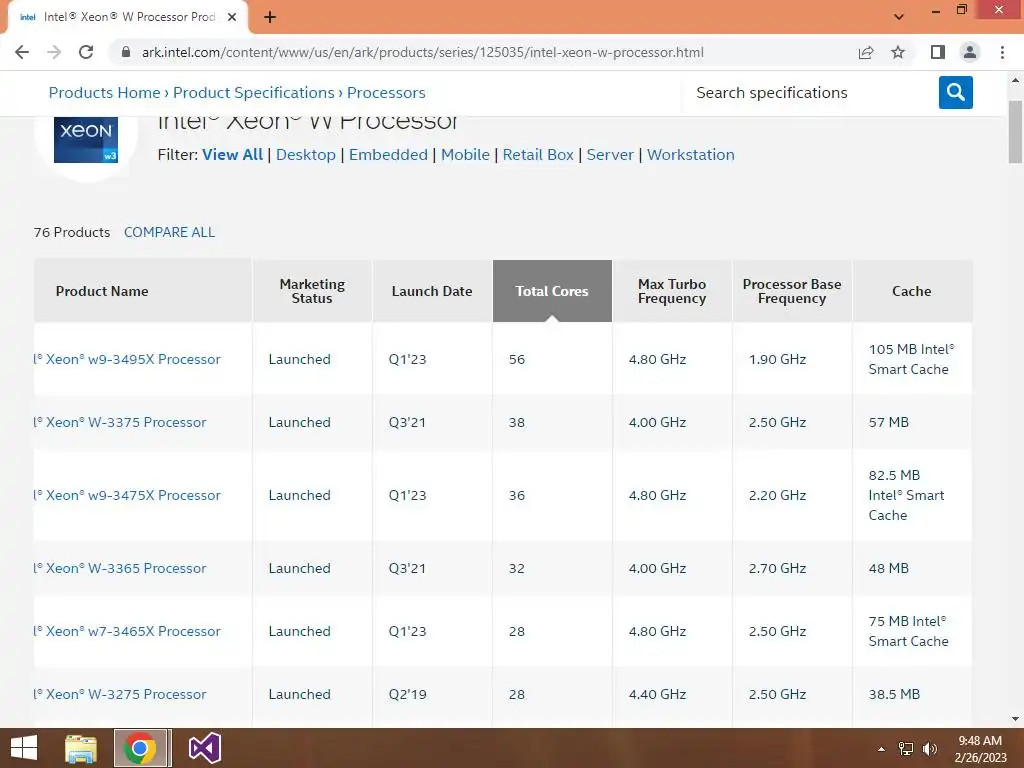Click the browser forward arrow

click(54, 52)
